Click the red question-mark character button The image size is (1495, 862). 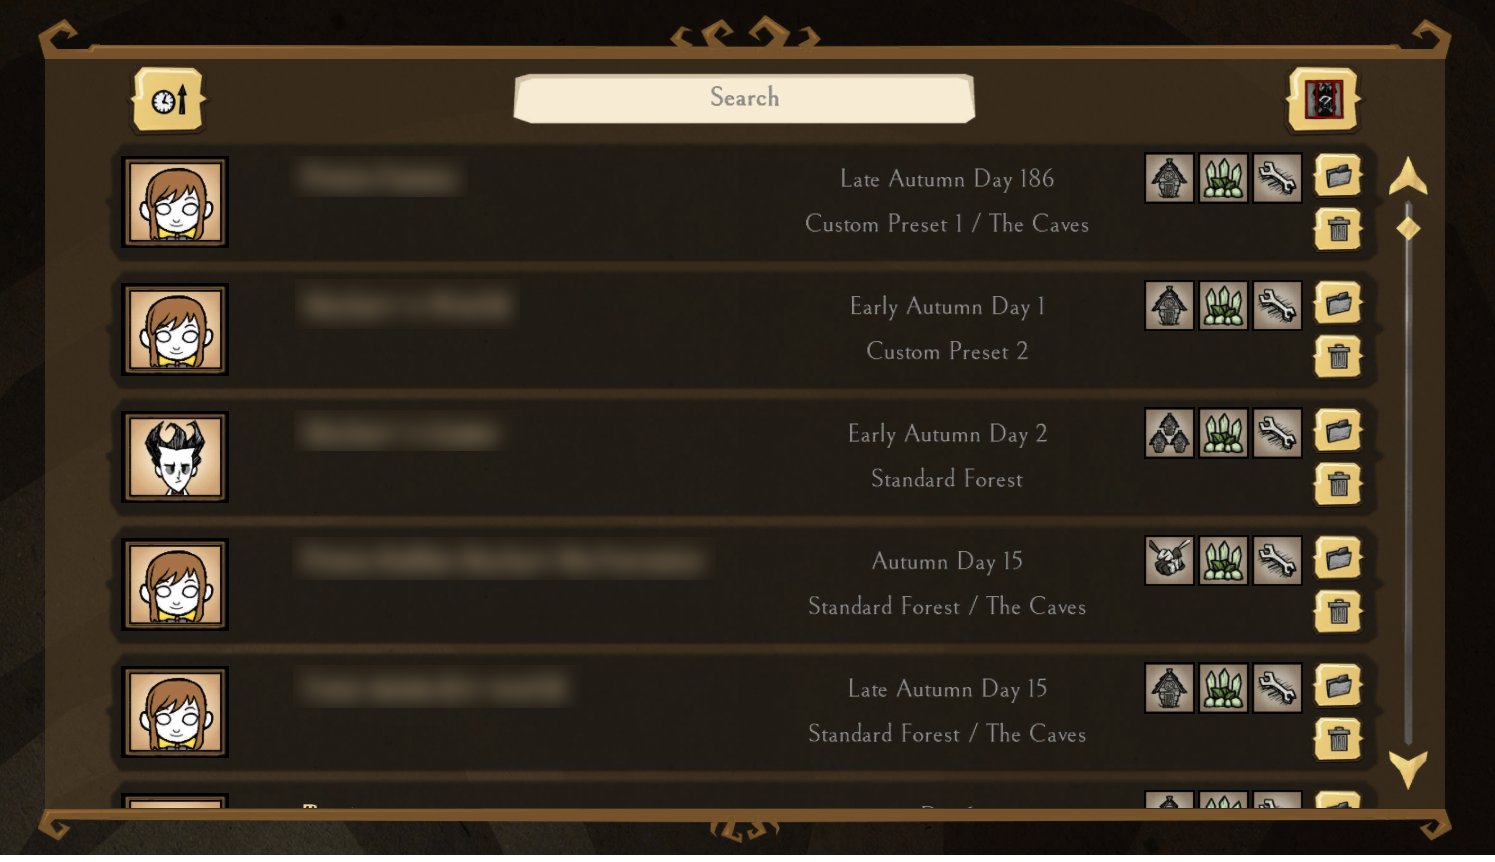tap(1323, 100)
